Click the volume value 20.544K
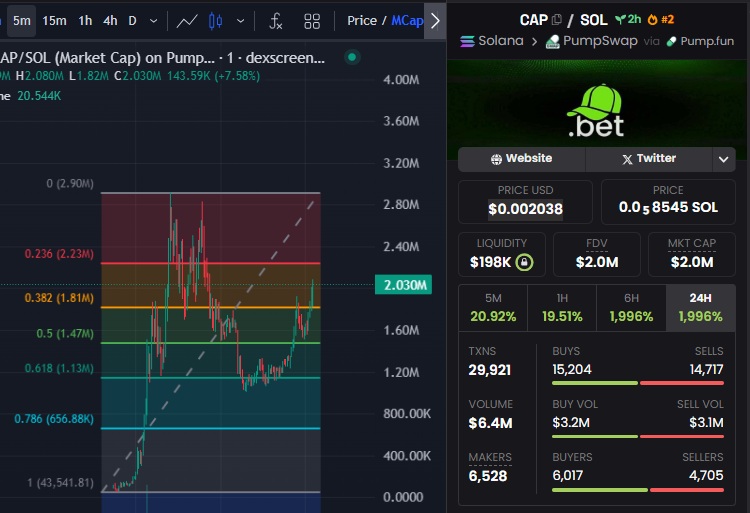The image size is (750, 513). (x=39, y=96)
